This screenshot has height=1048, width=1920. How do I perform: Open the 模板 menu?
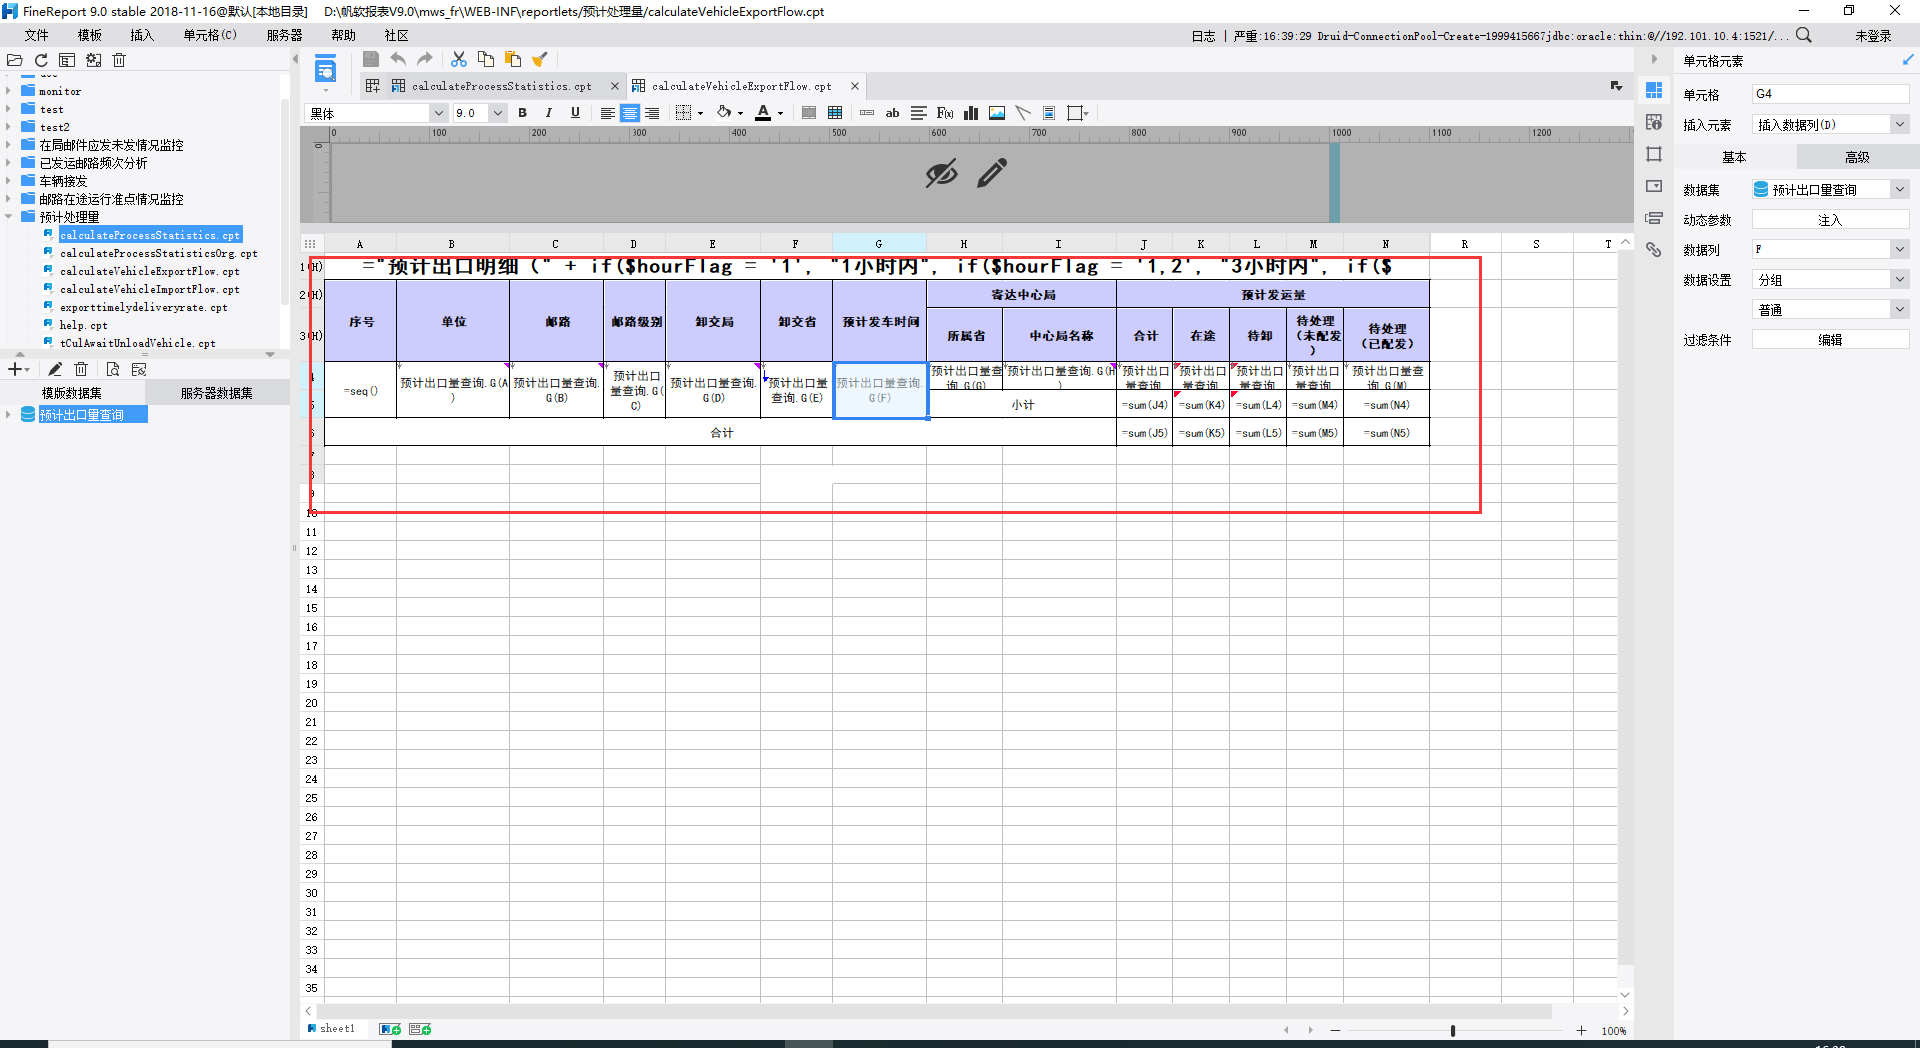point(90,35)
